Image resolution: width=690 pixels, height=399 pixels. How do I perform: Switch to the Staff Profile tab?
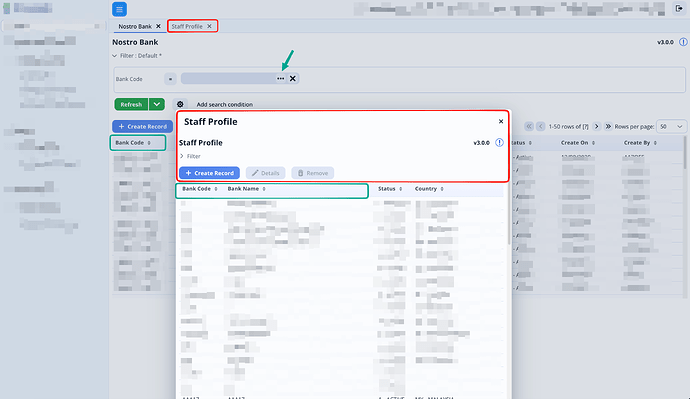[187, 26]
